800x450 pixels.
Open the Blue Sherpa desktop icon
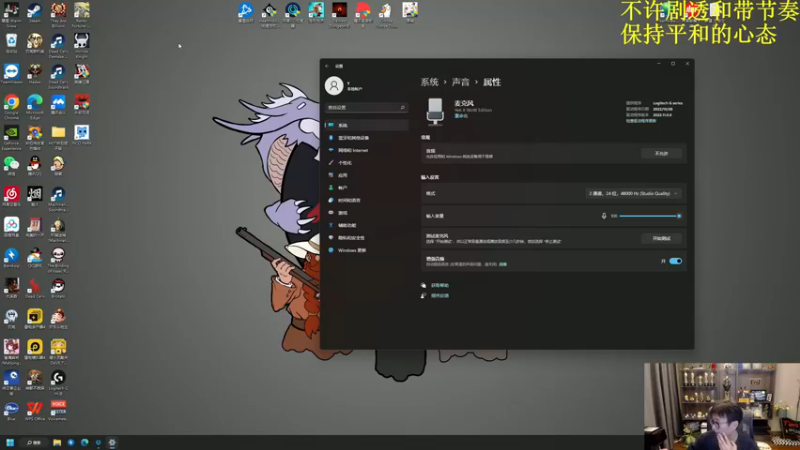coord(11,411)
